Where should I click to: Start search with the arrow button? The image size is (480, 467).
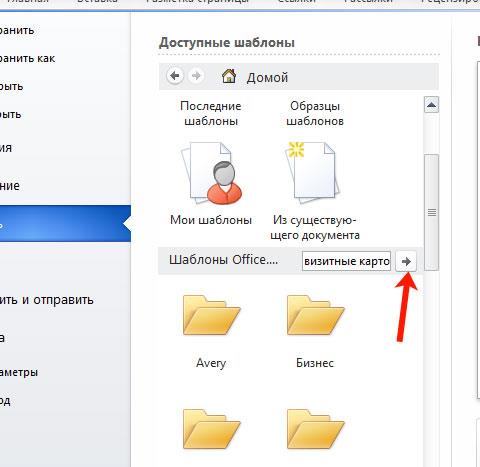click(406, 261)
